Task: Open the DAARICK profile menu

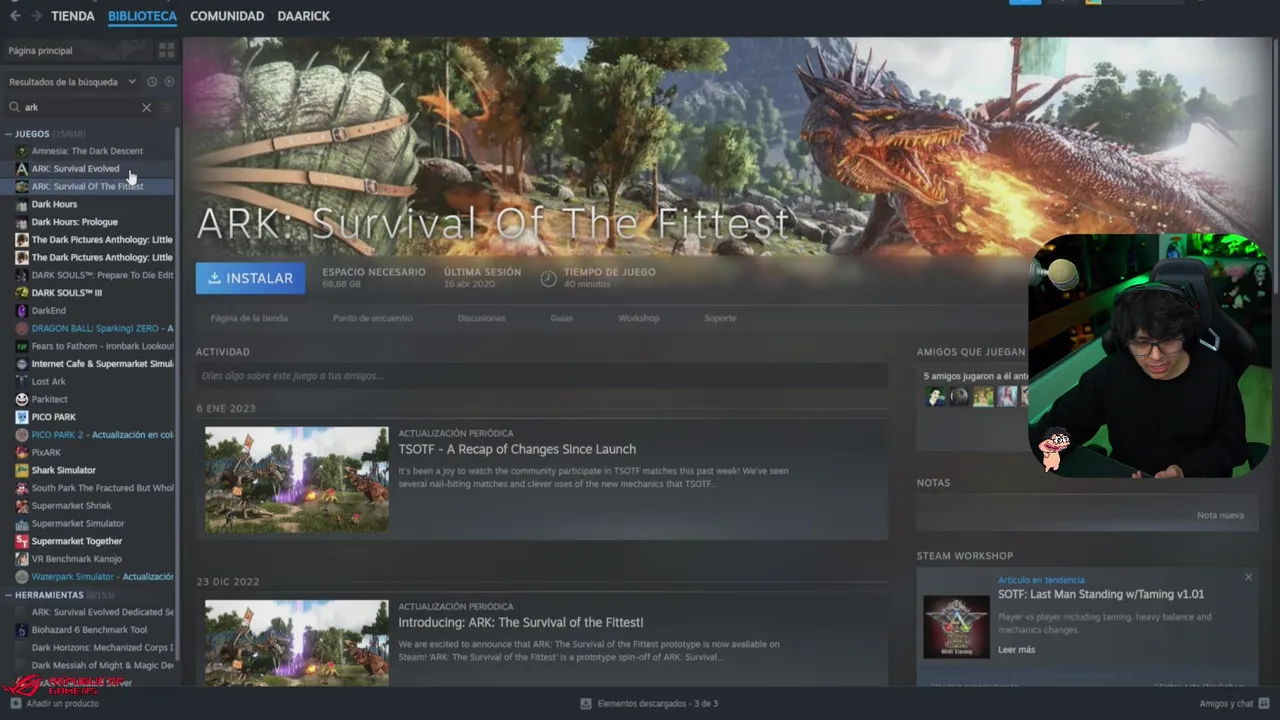Action: (x=303, y=16)
